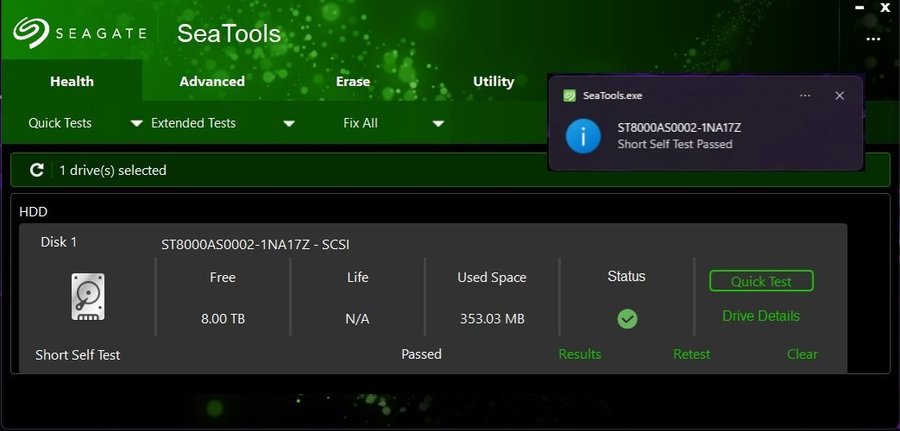Dismiss the SeaTools.exe notification
This screenshot has width=900, height=431.
[x=839, y=96]
